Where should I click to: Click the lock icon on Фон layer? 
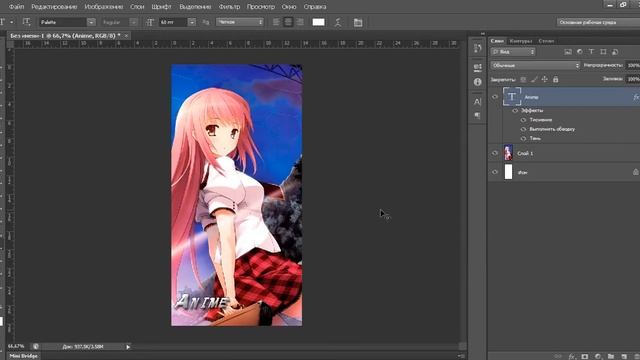(636, 172)
